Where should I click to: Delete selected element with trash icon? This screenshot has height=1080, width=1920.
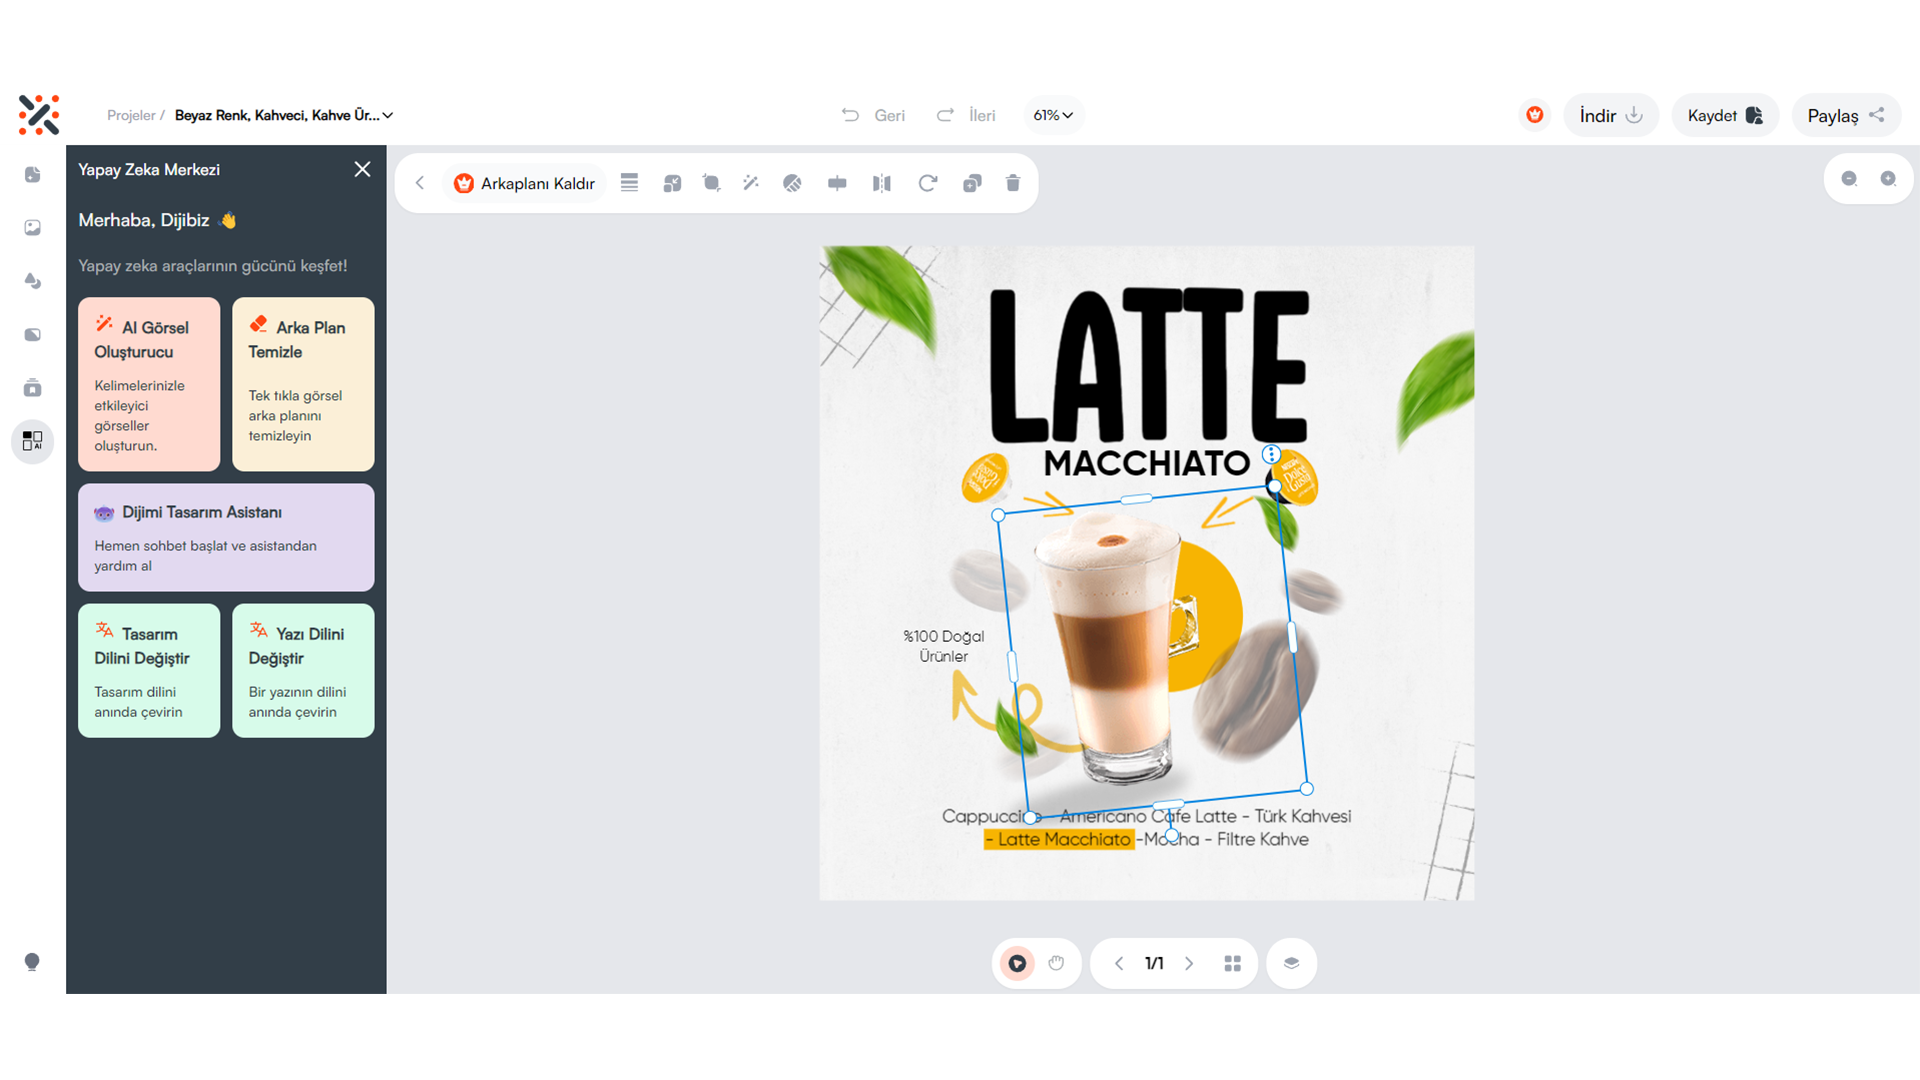pyautogui.click(x=1013, y=183)
